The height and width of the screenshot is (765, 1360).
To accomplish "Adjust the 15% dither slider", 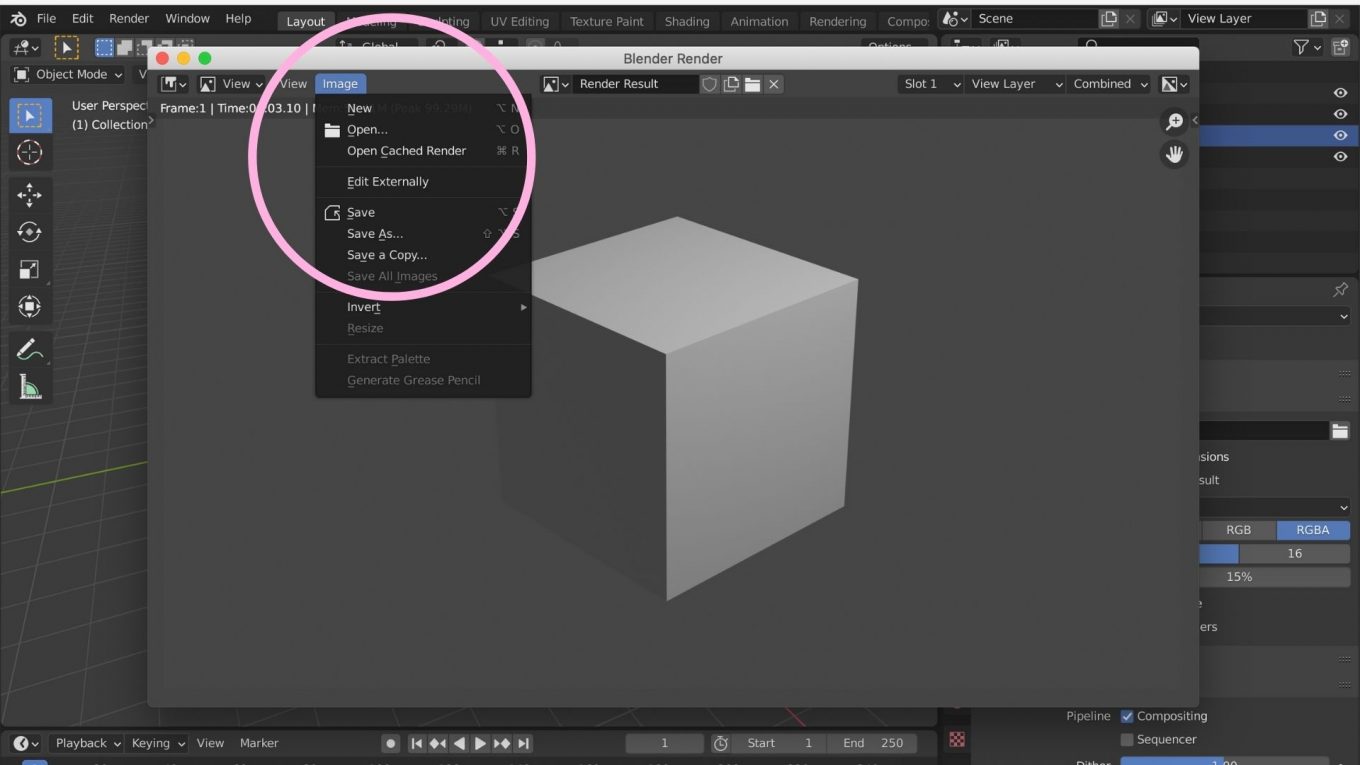I will click(x=1240, y=576).
